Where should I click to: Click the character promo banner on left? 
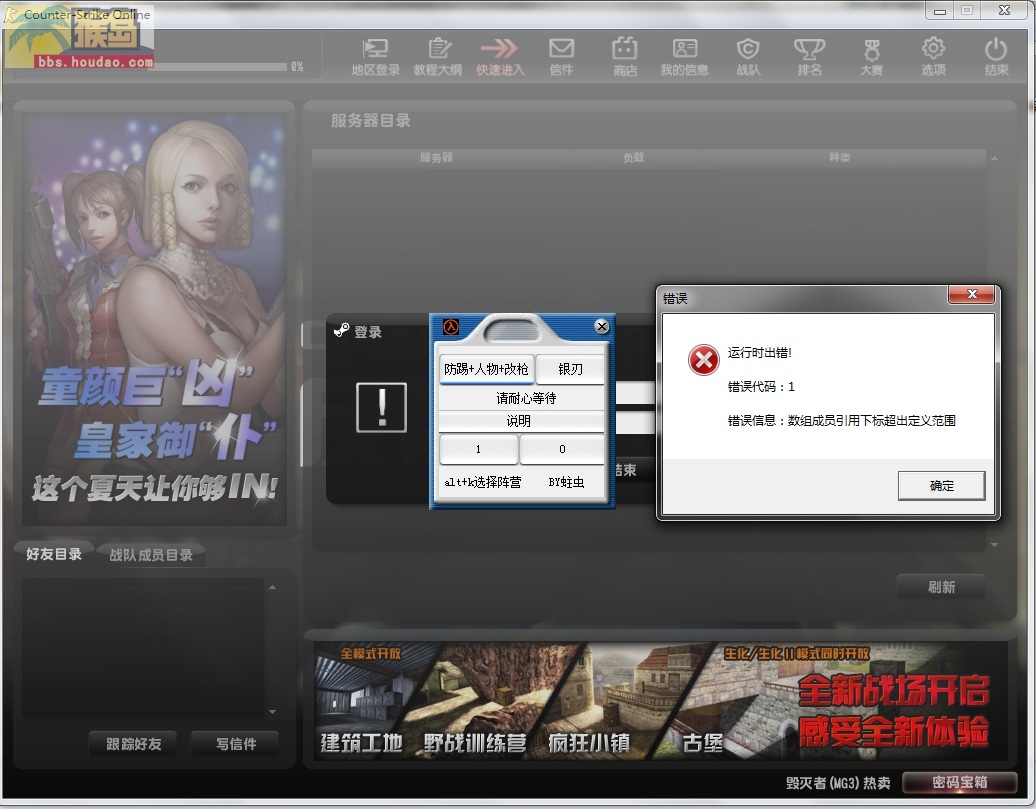coord(155,319)
